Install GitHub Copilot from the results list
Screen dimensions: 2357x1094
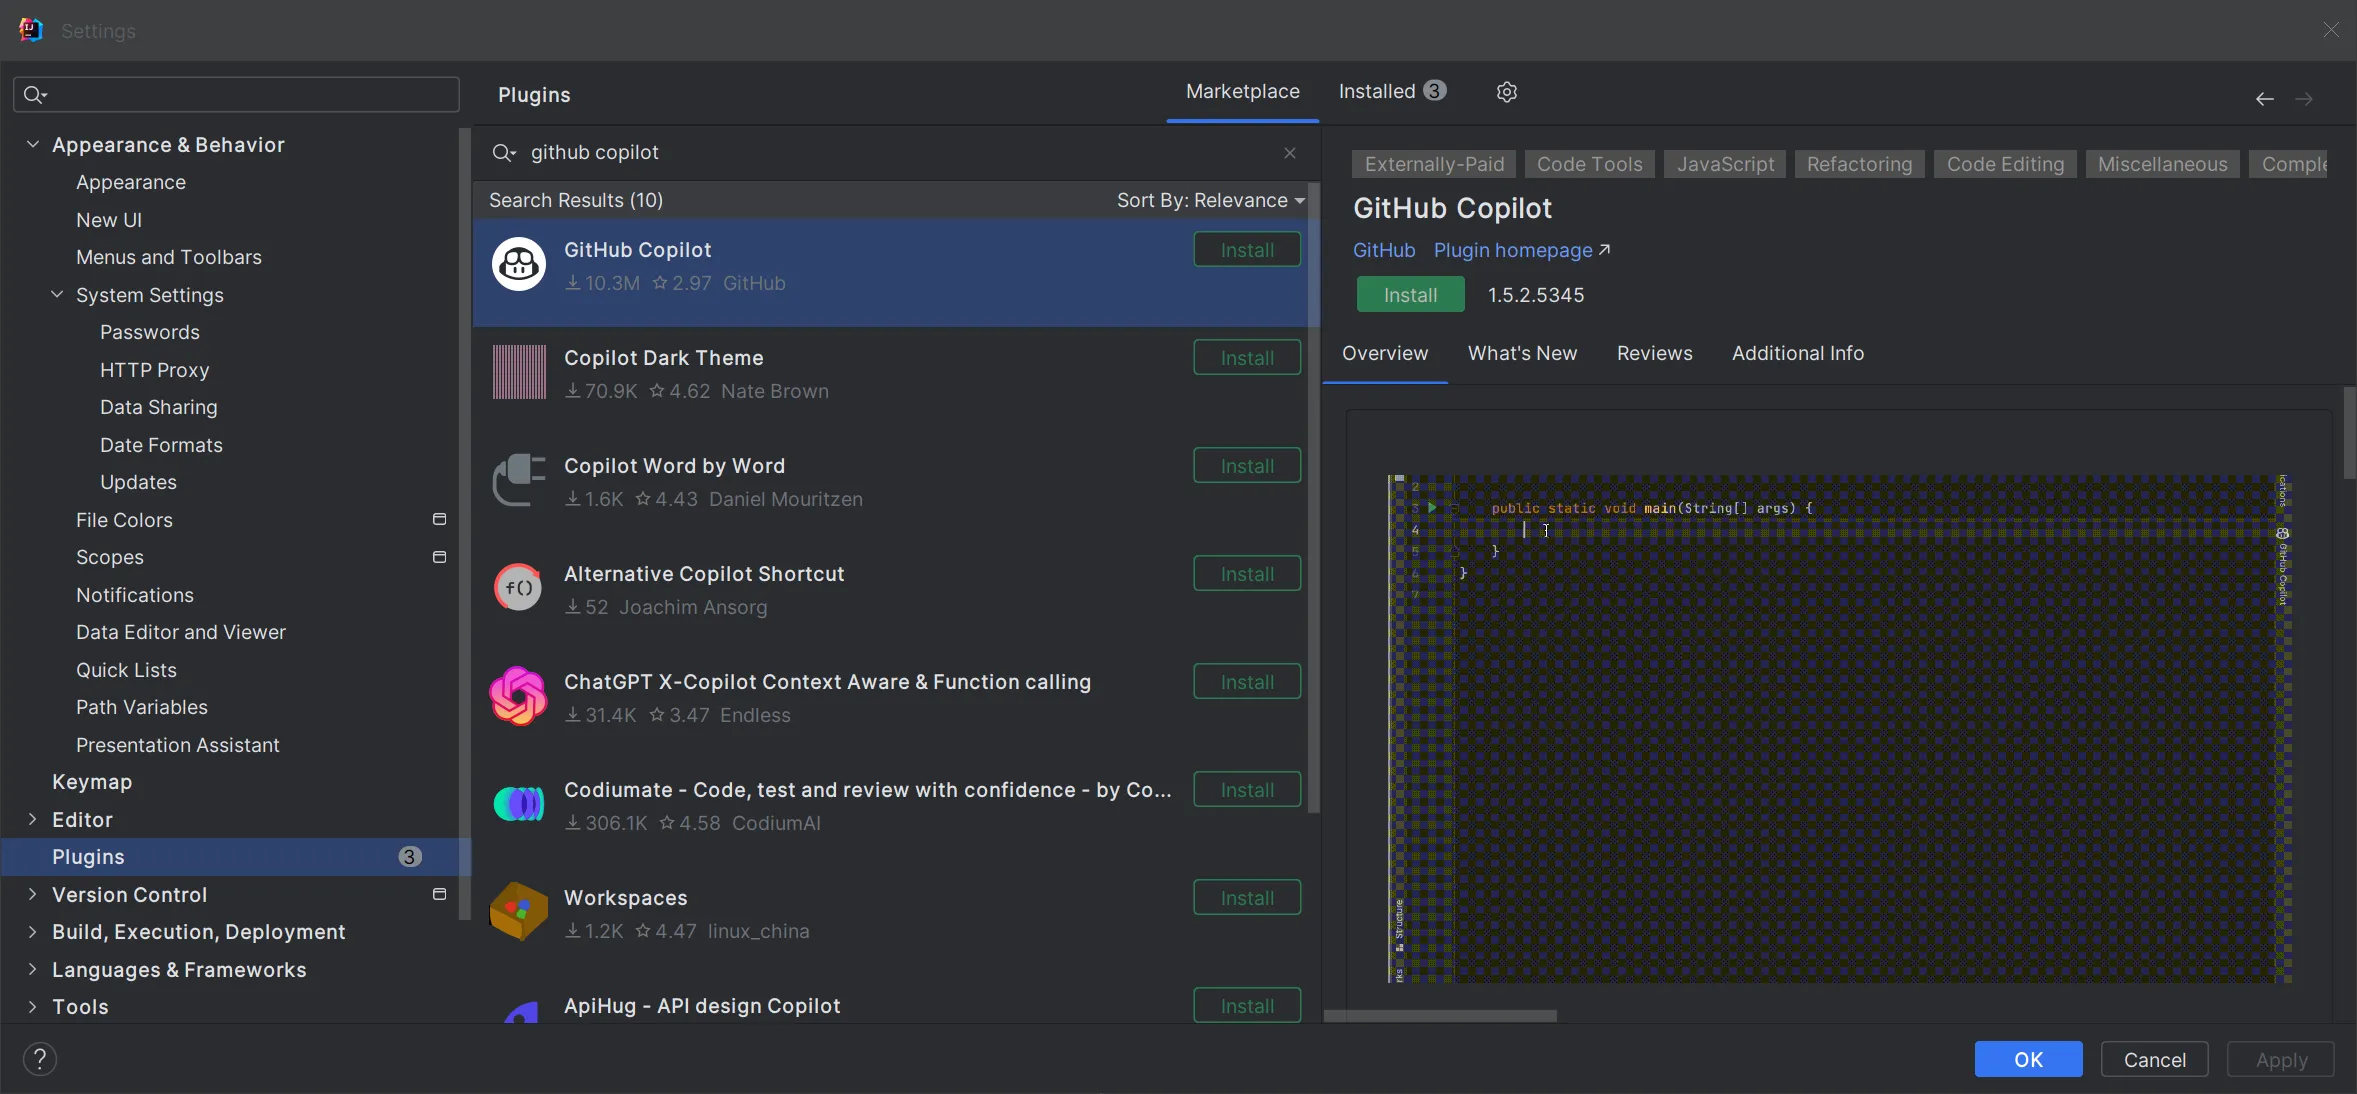[1247, 250]
